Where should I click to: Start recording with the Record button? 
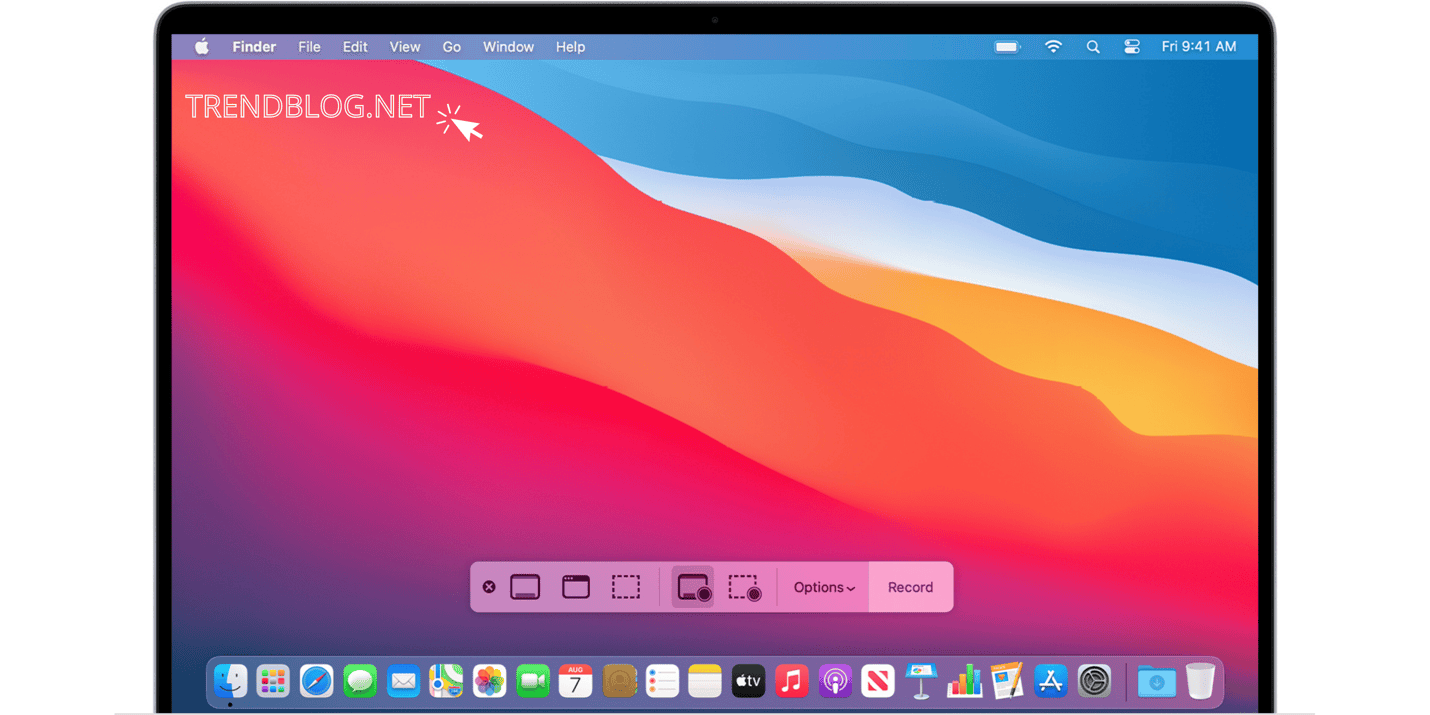(910, 587)
